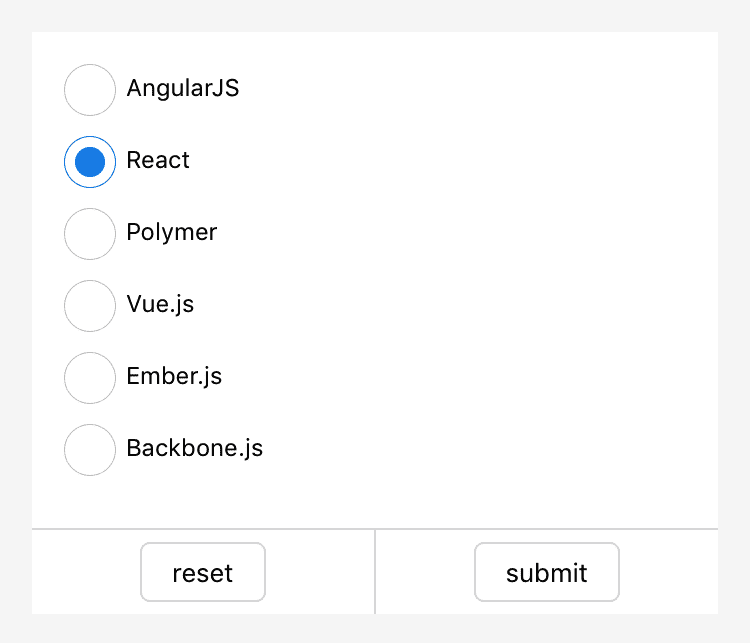Select the Ember.js radio circle
This screenshot has width=750, height=643.
click(90, 378)
